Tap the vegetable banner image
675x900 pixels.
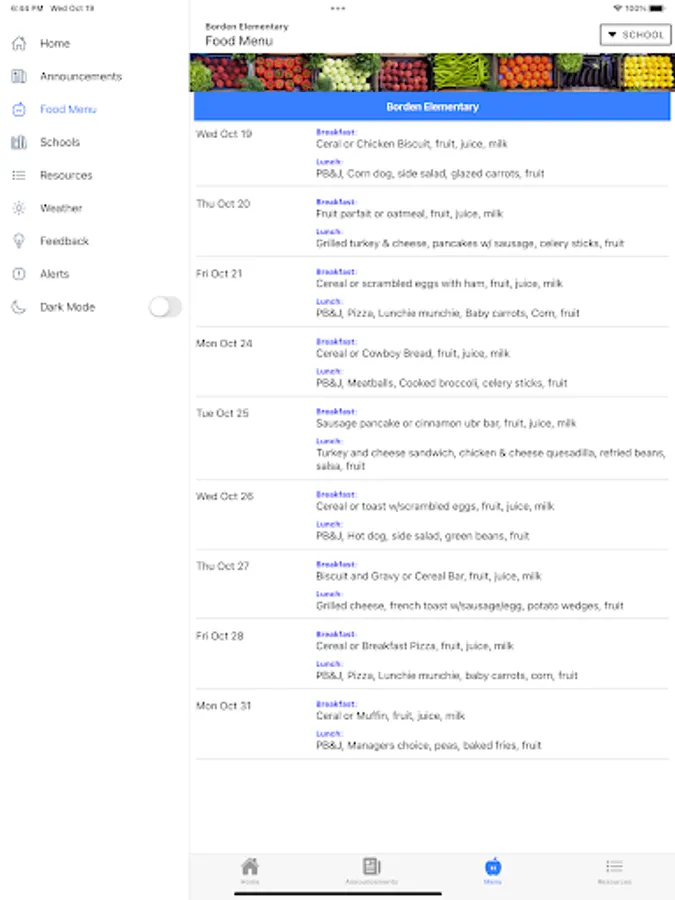pyautogui.click(x=432, y=72)
